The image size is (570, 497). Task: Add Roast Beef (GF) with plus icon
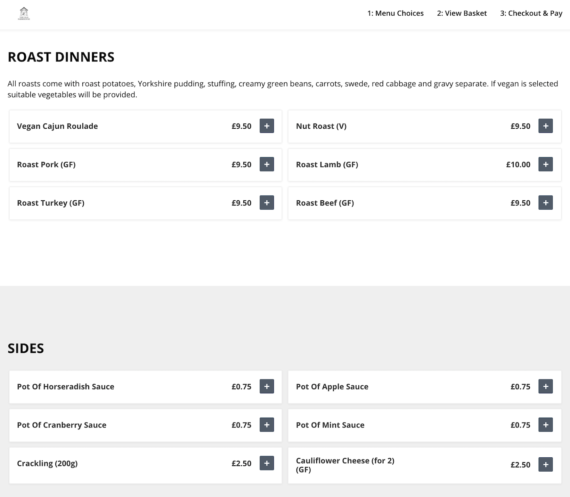545,203
